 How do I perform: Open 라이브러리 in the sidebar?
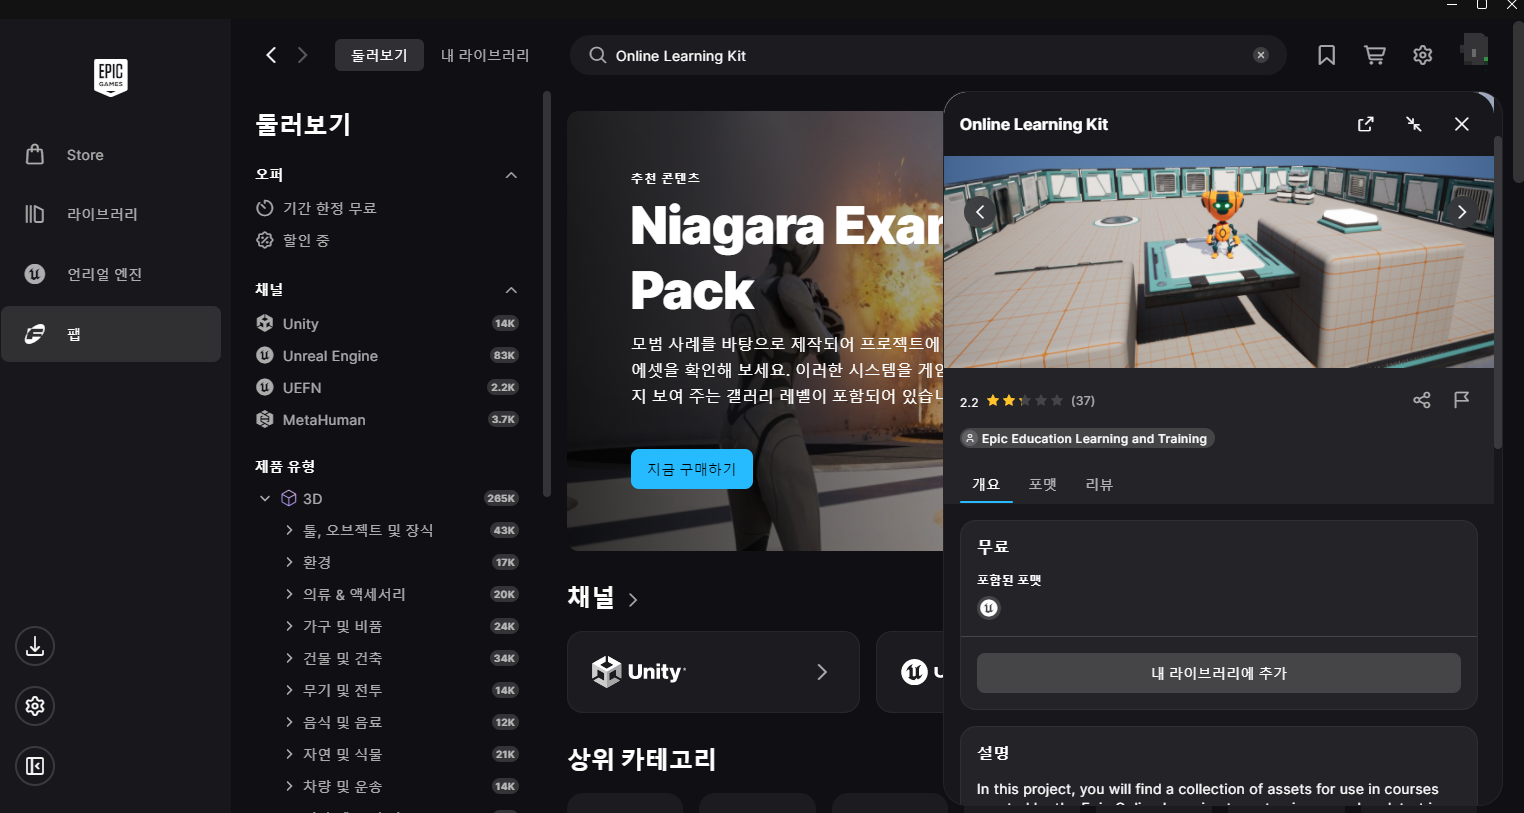[111, 214]
